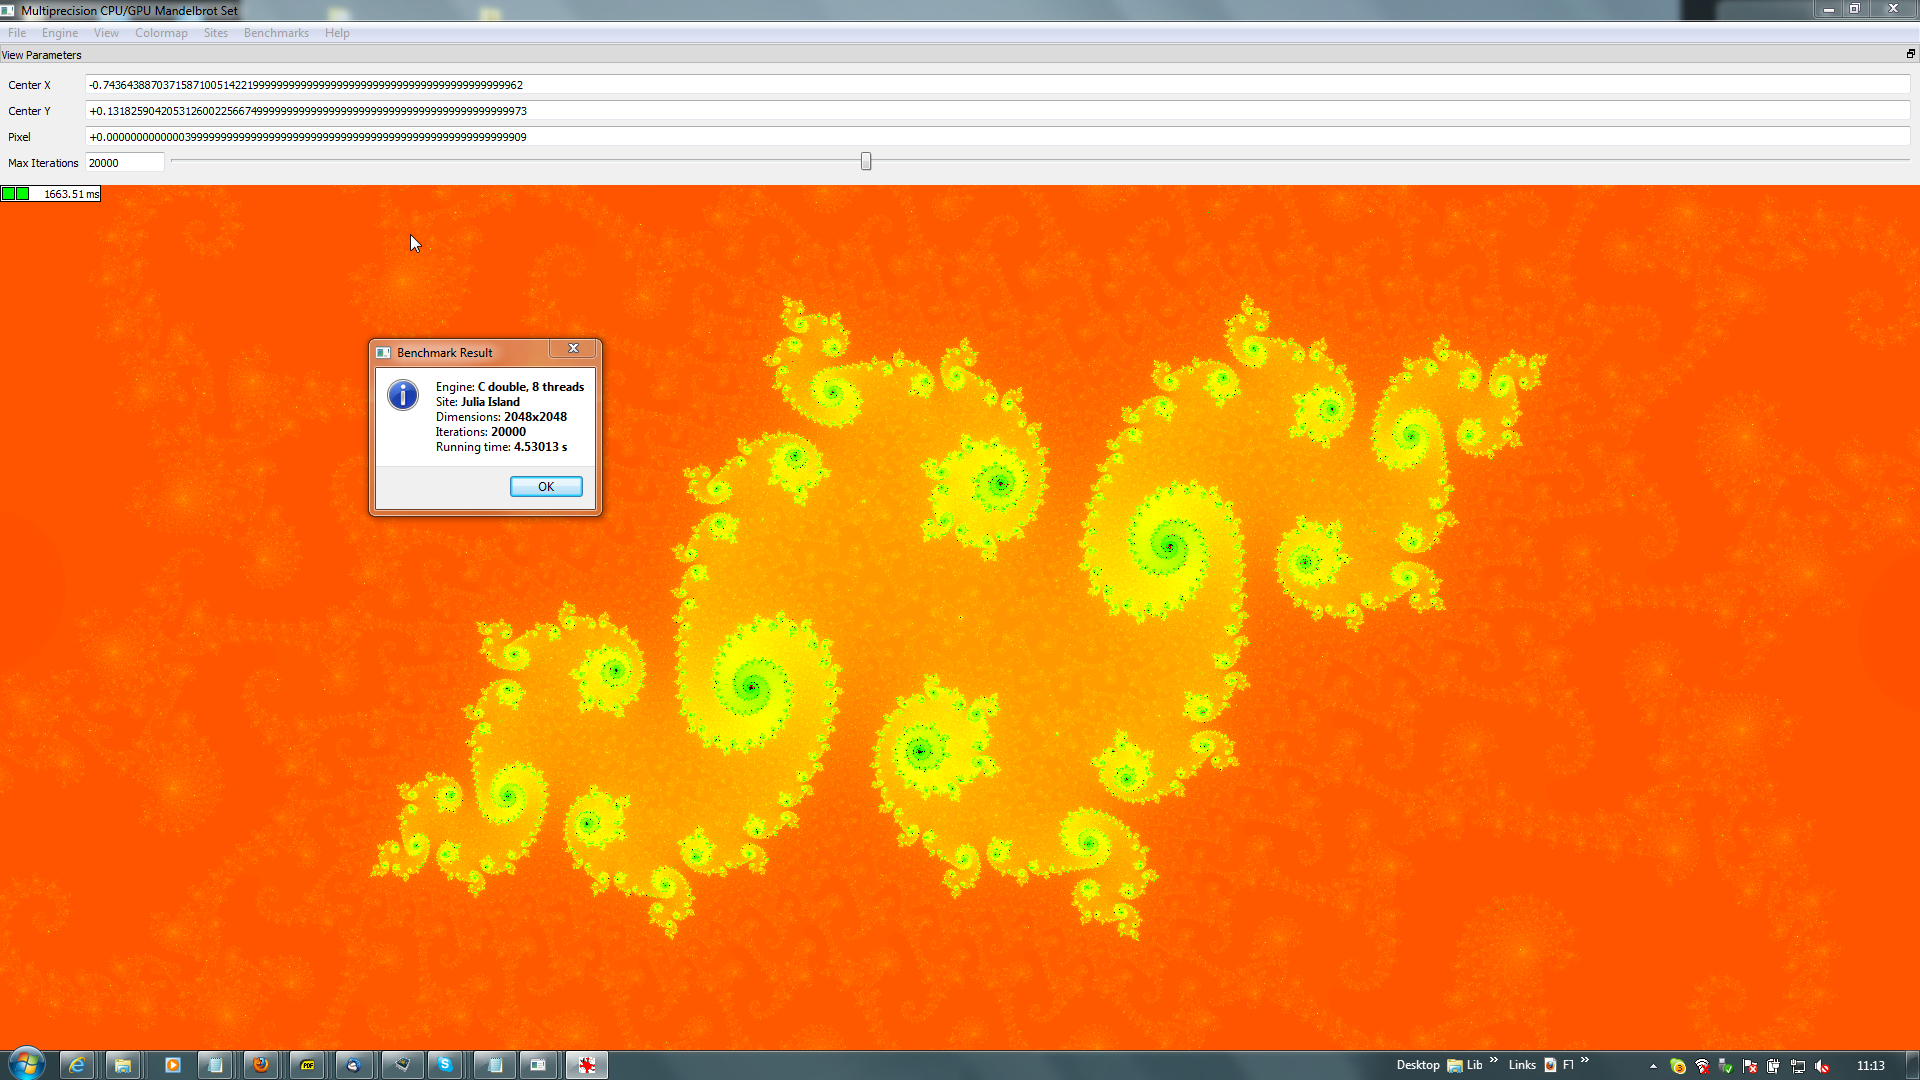Open Firefox from the taskbar
The image size is (1920, 1080).
tap(261, 1065)
